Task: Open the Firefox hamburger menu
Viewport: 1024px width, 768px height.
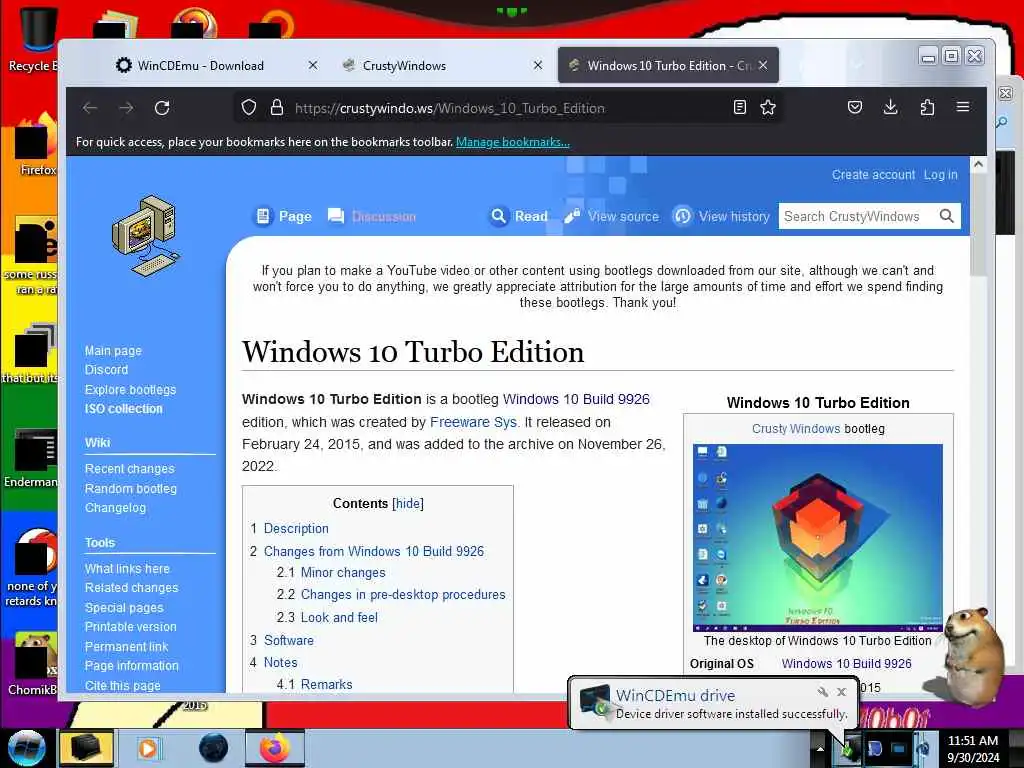Action: (x=963, y=106)
